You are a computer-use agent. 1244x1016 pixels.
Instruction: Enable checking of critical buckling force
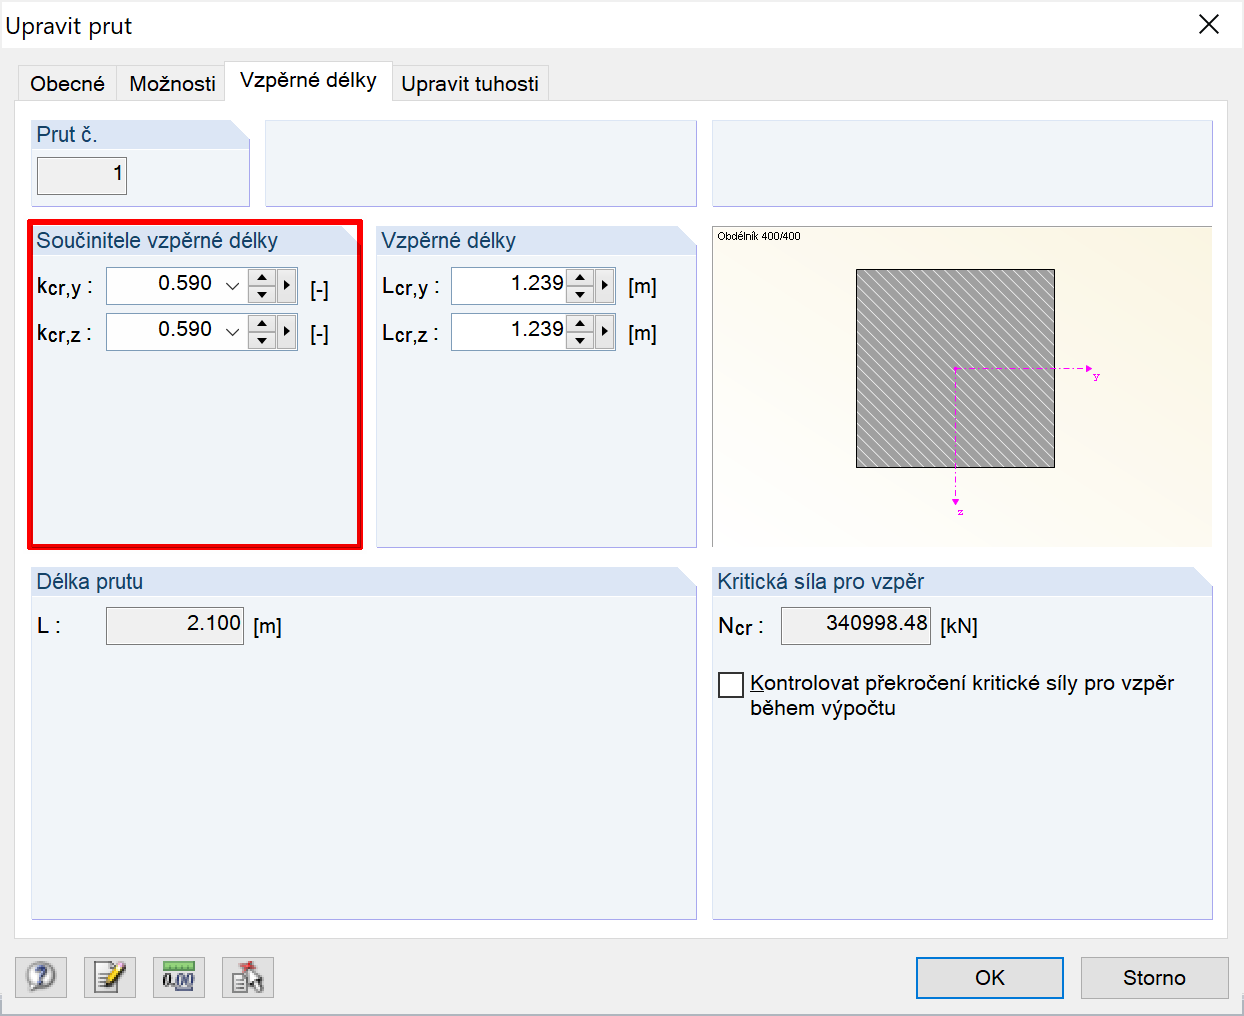coord(731,685)
